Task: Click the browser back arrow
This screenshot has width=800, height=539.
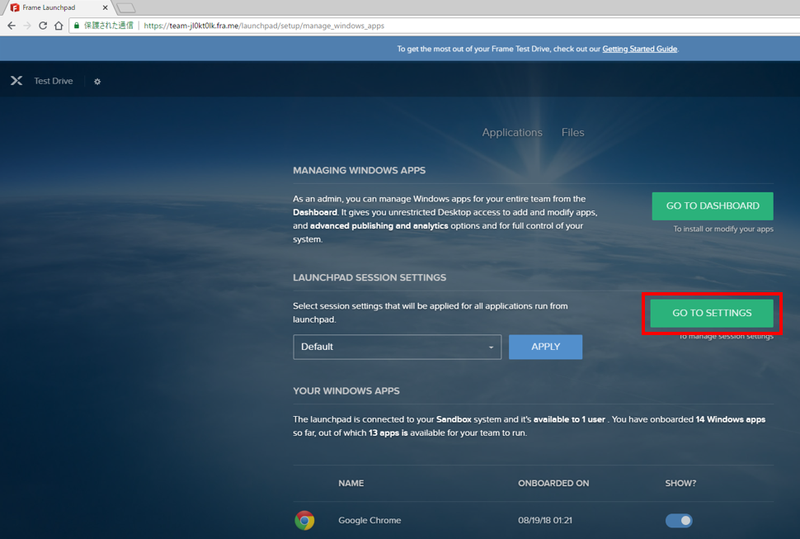Action: [11, 26]
